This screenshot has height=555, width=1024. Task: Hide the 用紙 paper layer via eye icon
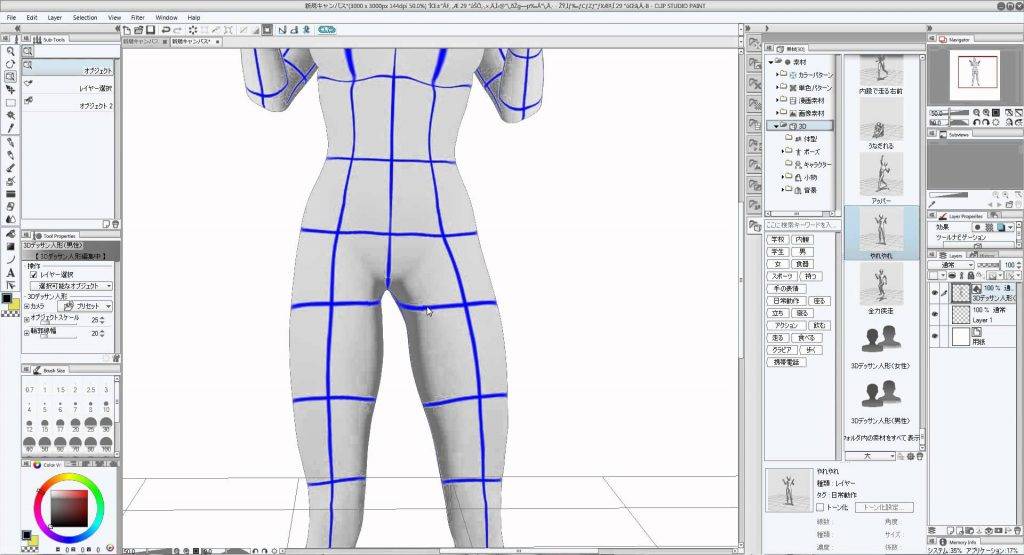pyautogui.click(x=935, y=336)
